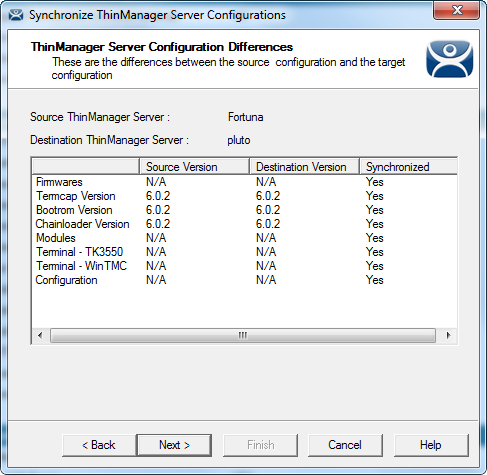Click the horizontal scrollbar thumb
Viewport: 487px width, 475px height.
coord(243,335)
